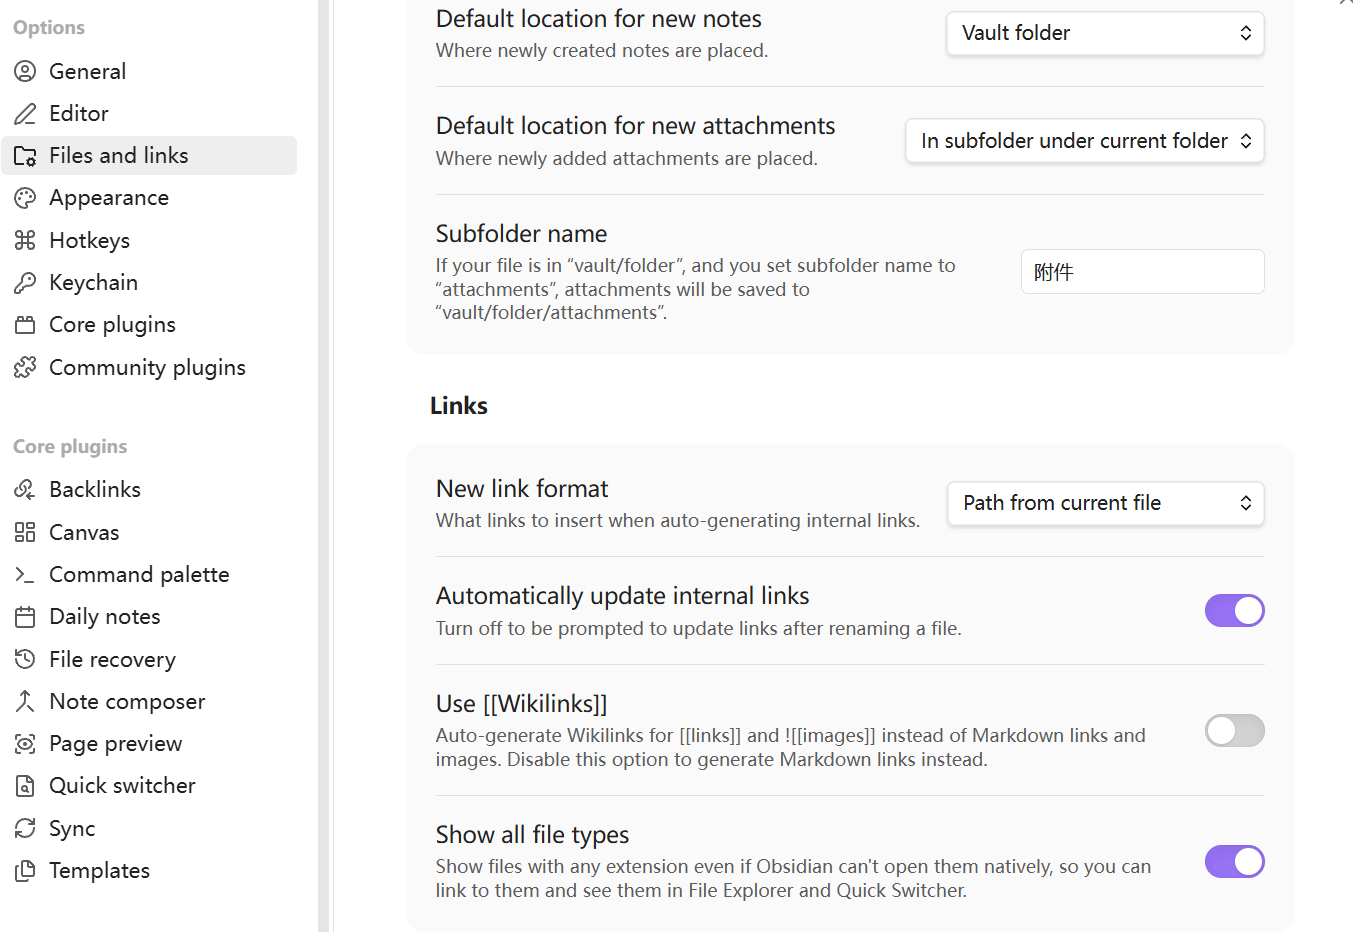This screenshot has height=932, width=1353.
Task: Open the New link format dropdown
Action: pos(1105,503)
